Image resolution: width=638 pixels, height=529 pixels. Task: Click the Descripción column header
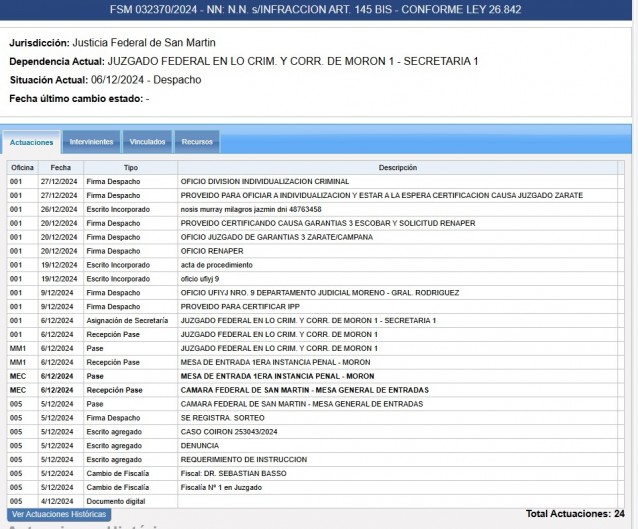[x=398, y=168]
